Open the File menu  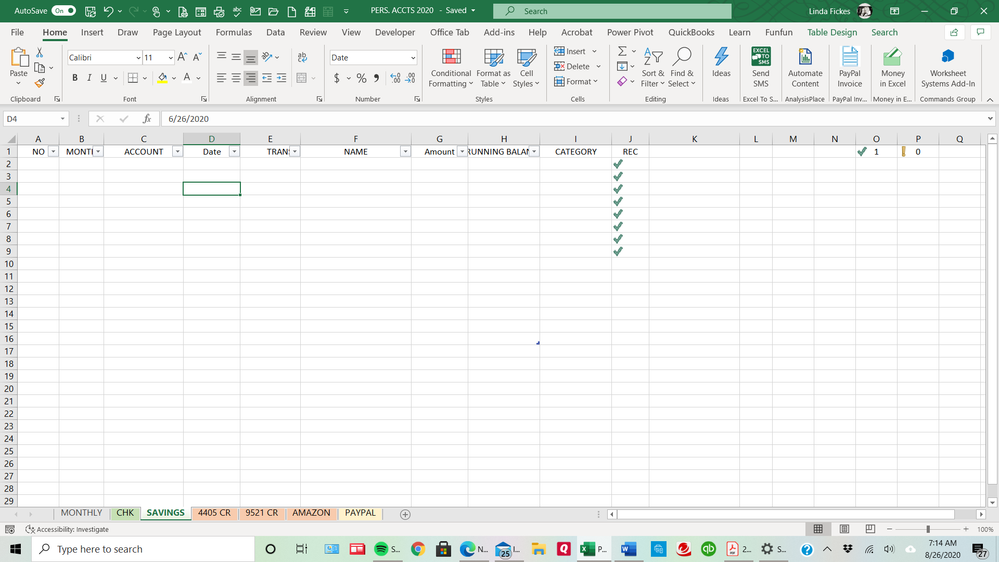[x=17, y=32]
